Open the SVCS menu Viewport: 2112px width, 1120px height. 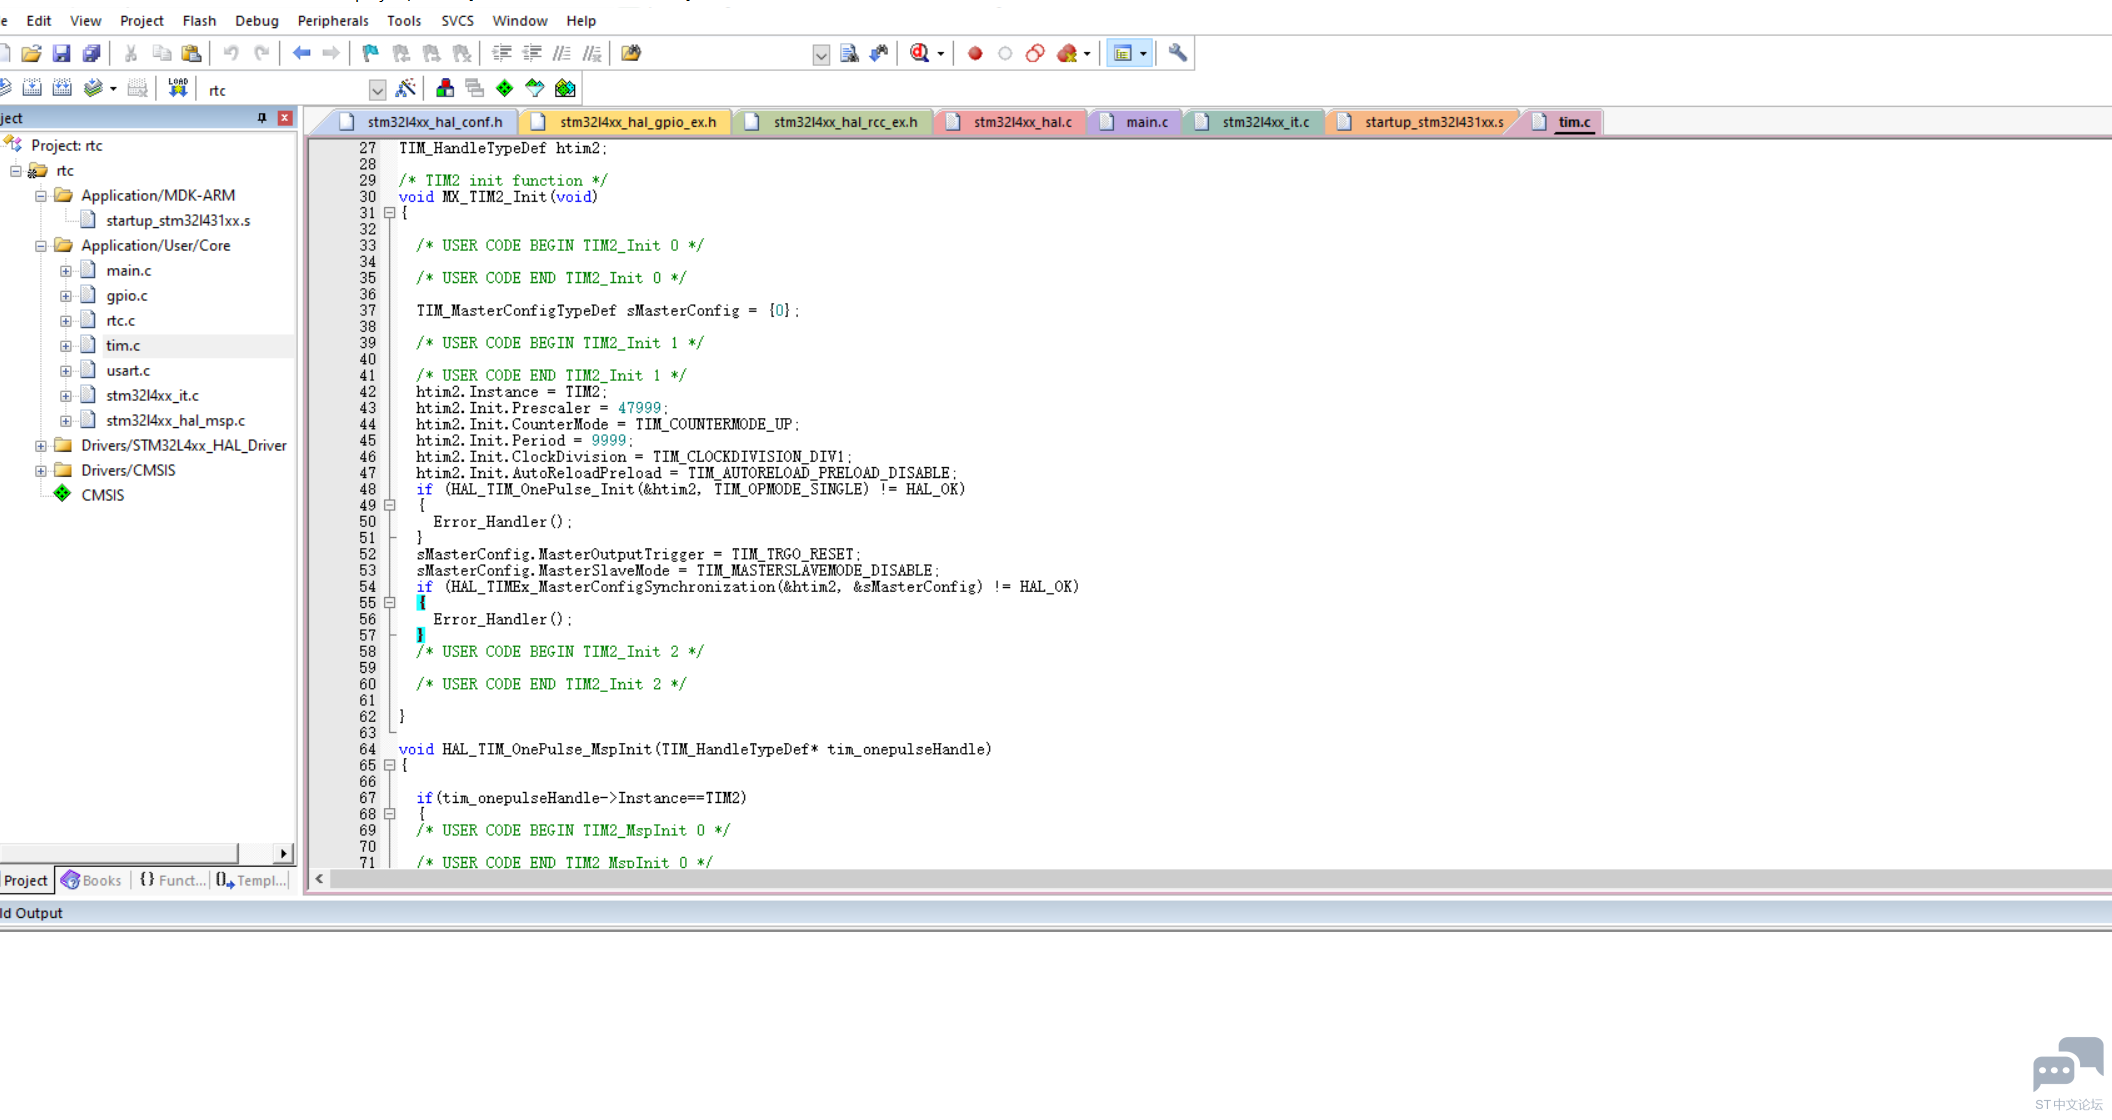tap(457, 20)
